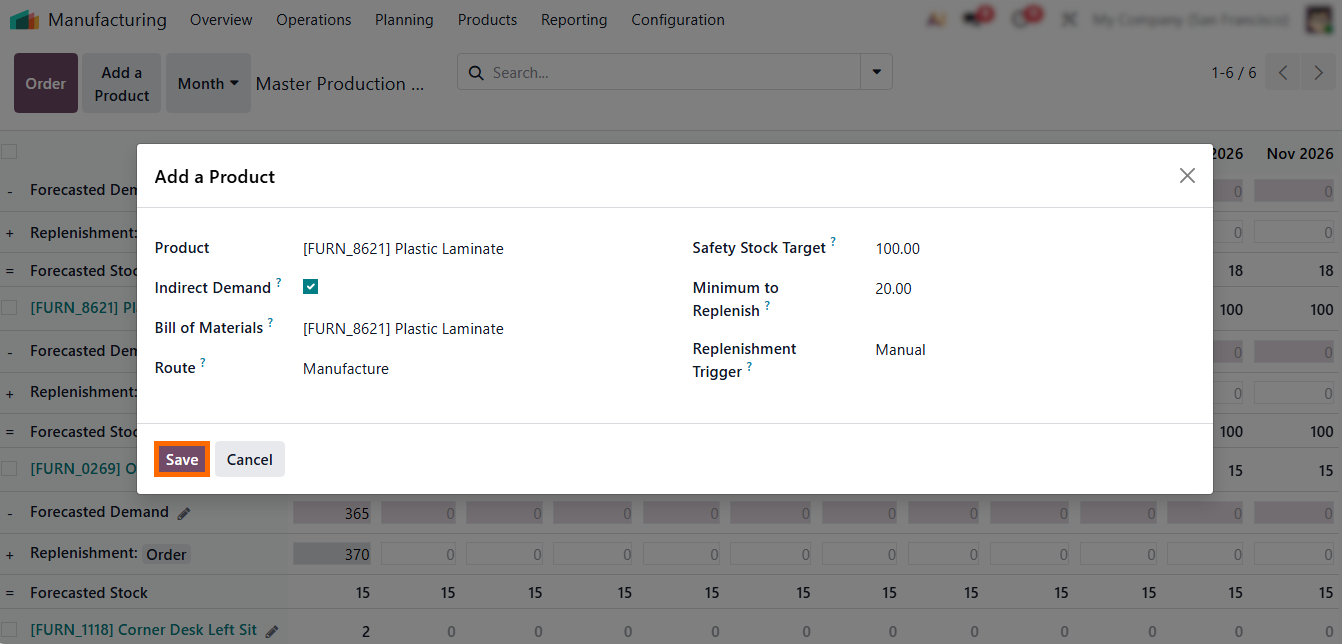Open the Month period dropdown

click(208, 84)
